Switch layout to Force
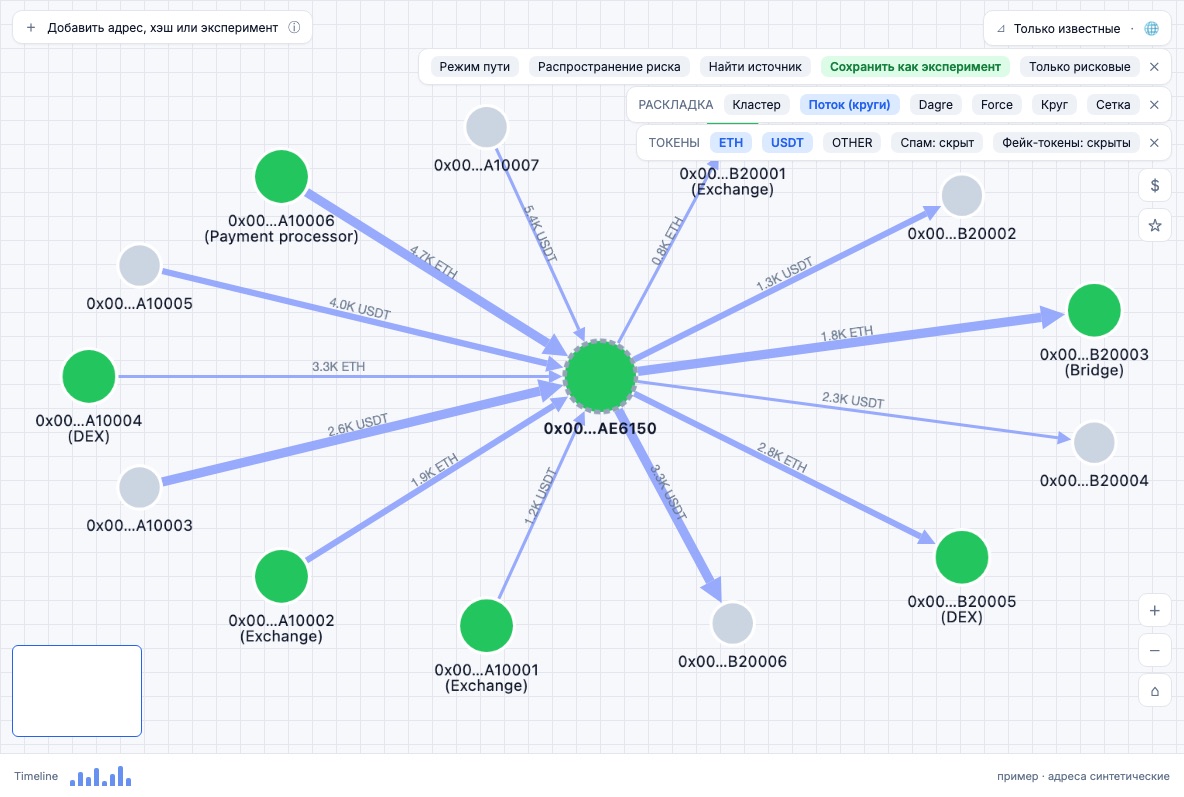 click(996, 104)
